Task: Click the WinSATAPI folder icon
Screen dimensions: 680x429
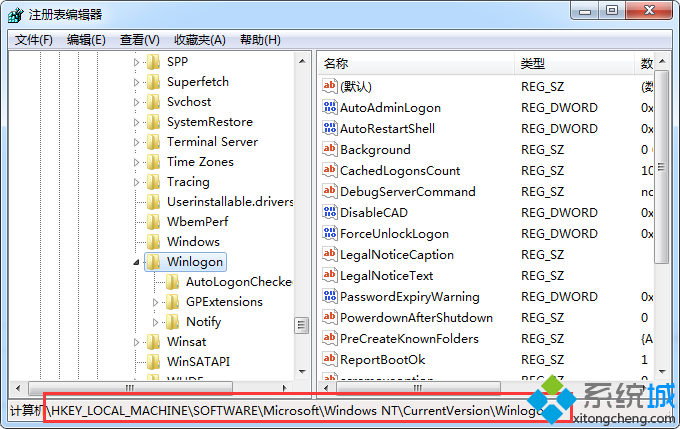Action: 154,361
